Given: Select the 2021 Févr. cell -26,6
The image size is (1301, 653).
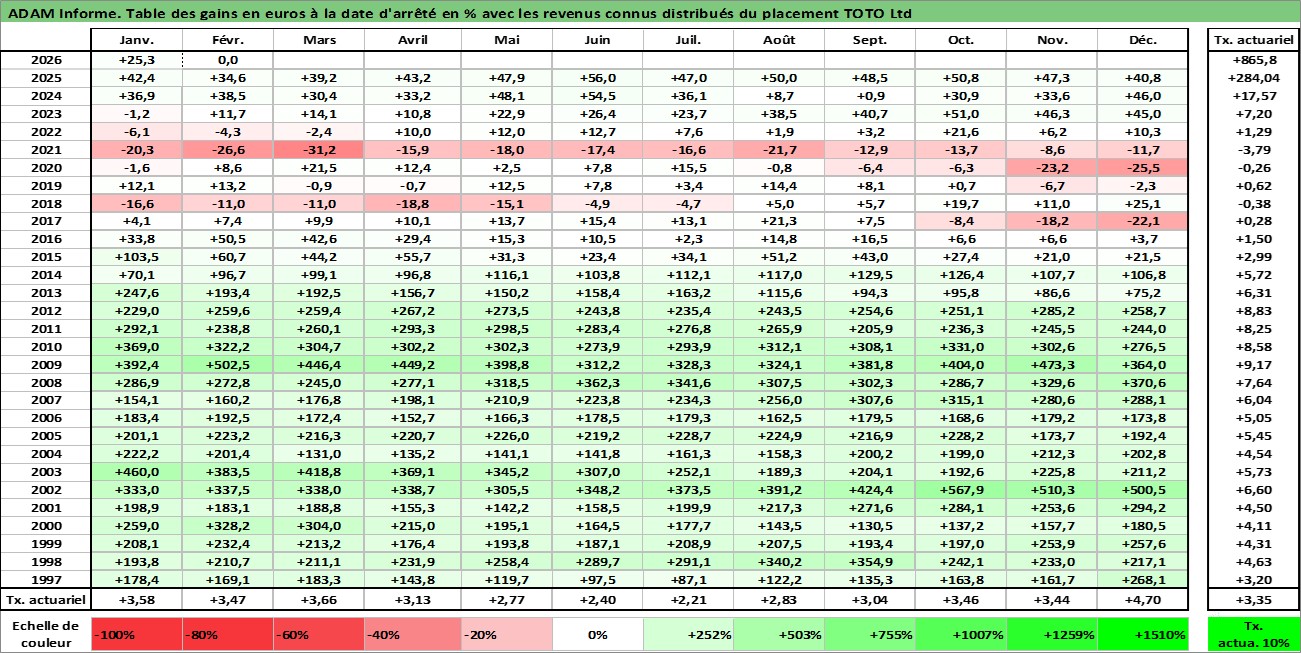Looking at the screenshot, I should pos(227,149).
